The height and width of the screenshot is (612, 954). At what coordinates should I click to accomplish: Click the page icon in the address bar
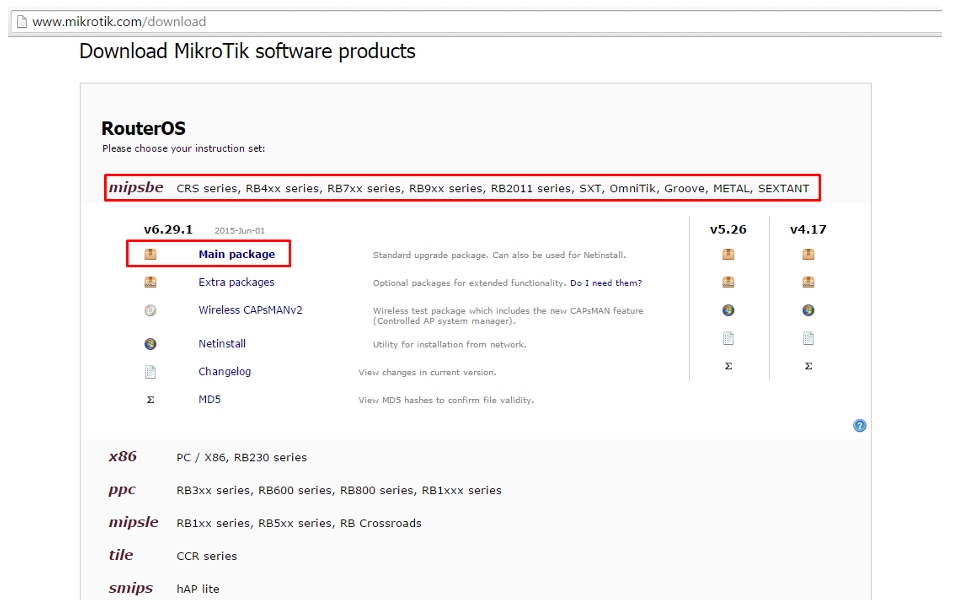coord(22,22)
